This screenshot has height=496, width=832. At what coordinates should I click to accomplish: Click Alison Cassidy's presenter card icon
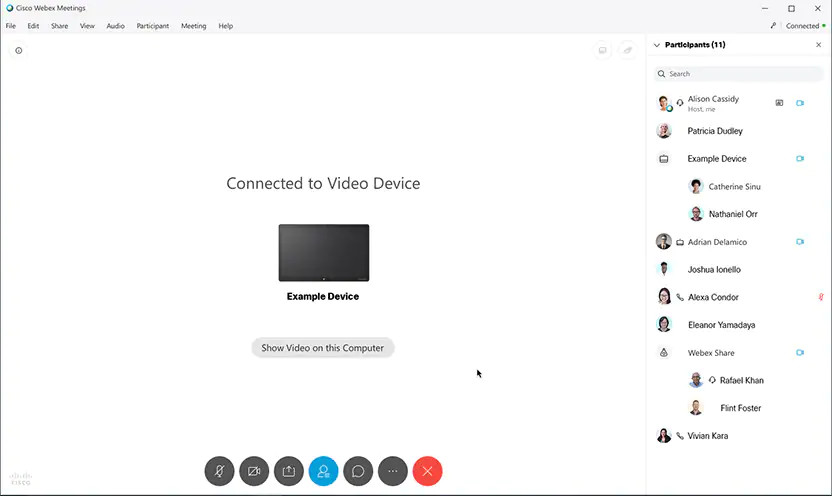pyautogui.click(x=779, y=103)
